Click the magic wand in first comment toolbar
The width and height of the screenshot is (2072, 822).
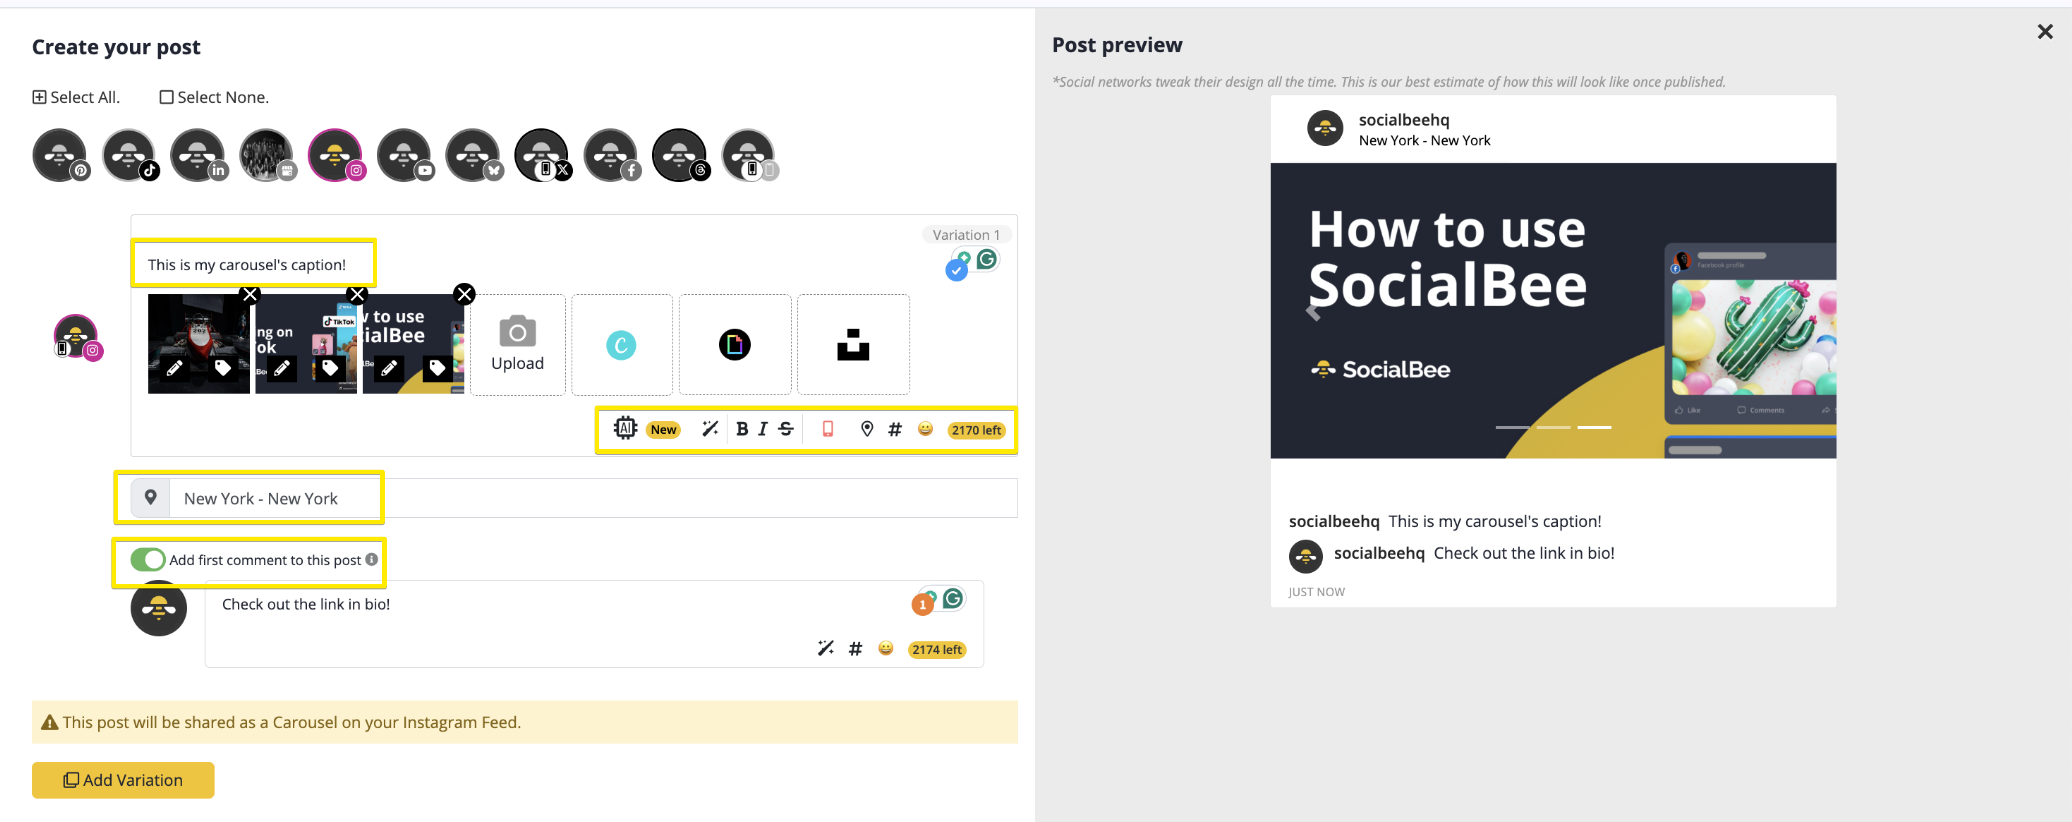(x=826, y=648)
